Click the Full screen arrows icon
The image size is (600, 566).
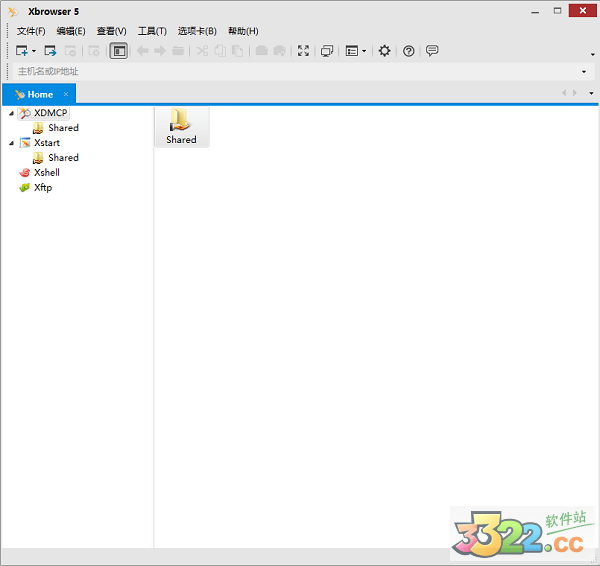pos(303,51)
